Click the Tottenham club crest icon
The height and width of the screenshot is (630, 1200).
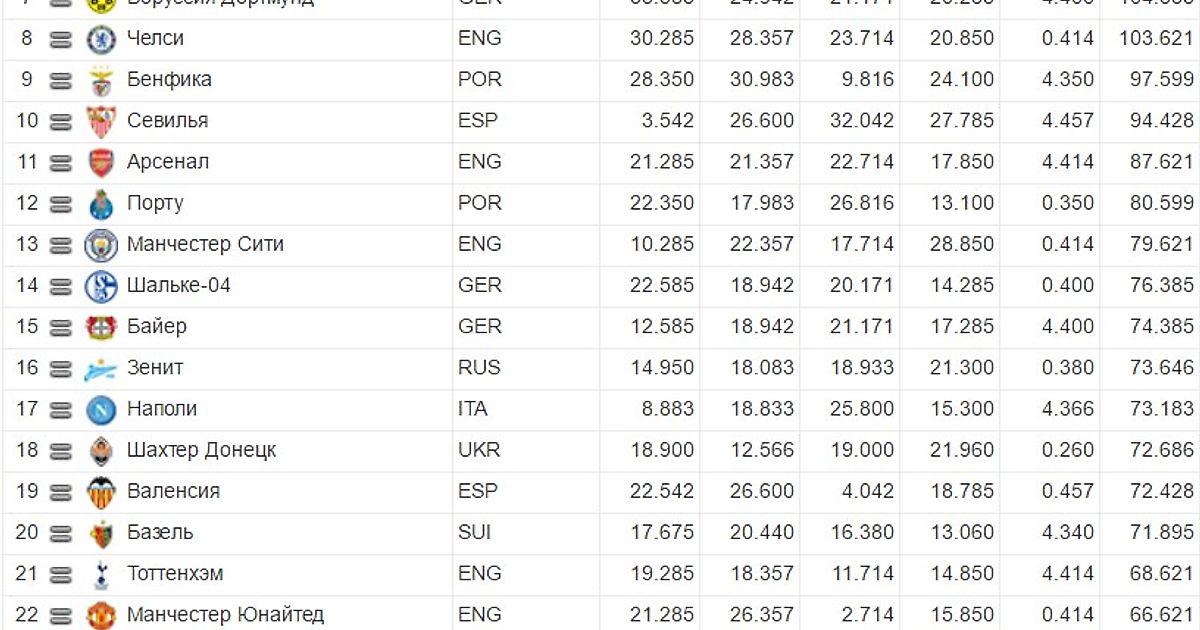point(101,574)
